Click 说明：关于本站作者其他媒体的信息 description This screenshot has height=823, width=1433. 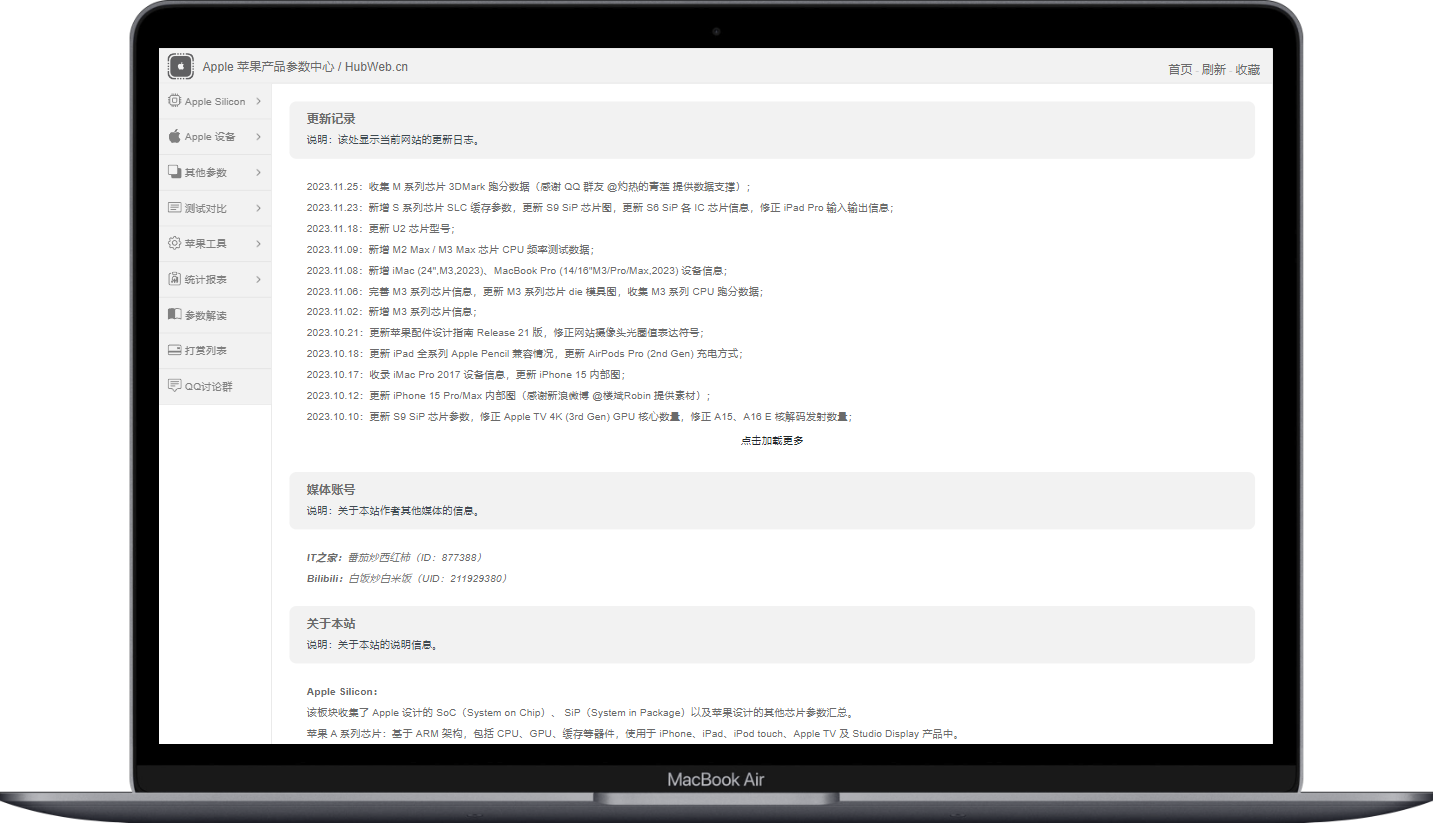click(x=394, y=511)
